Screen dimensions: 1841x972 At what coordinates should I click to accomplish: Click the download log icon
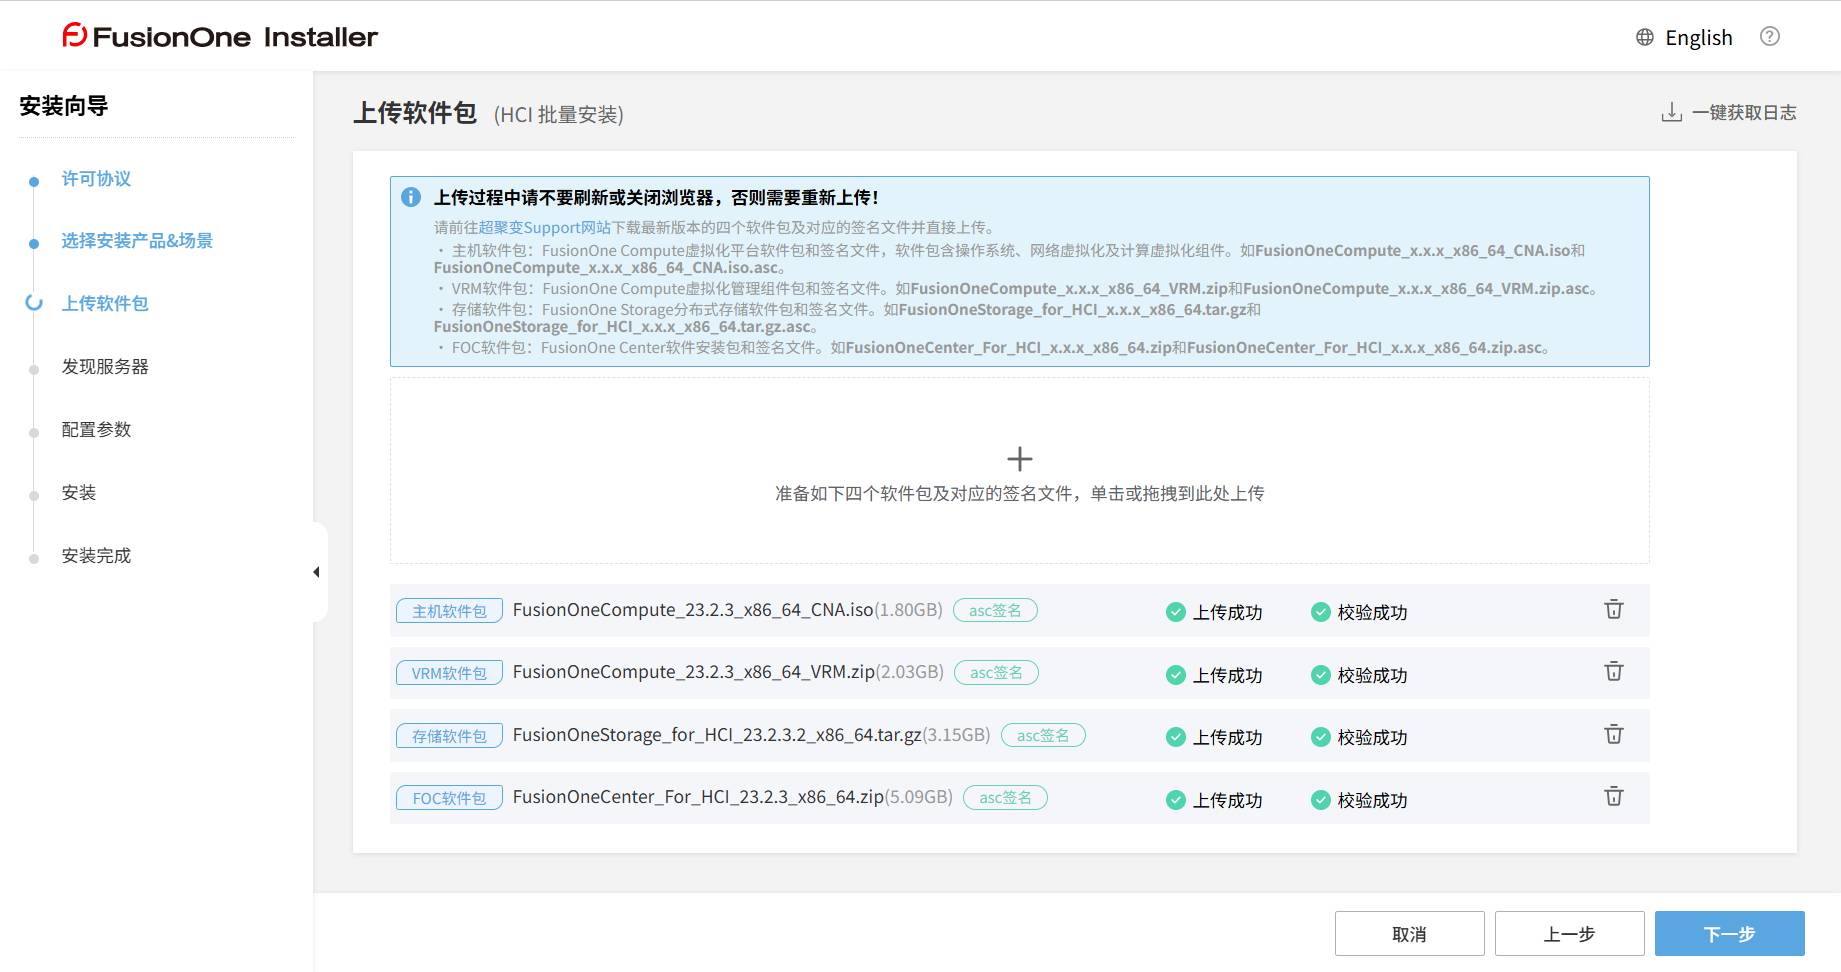[1671, 112]
